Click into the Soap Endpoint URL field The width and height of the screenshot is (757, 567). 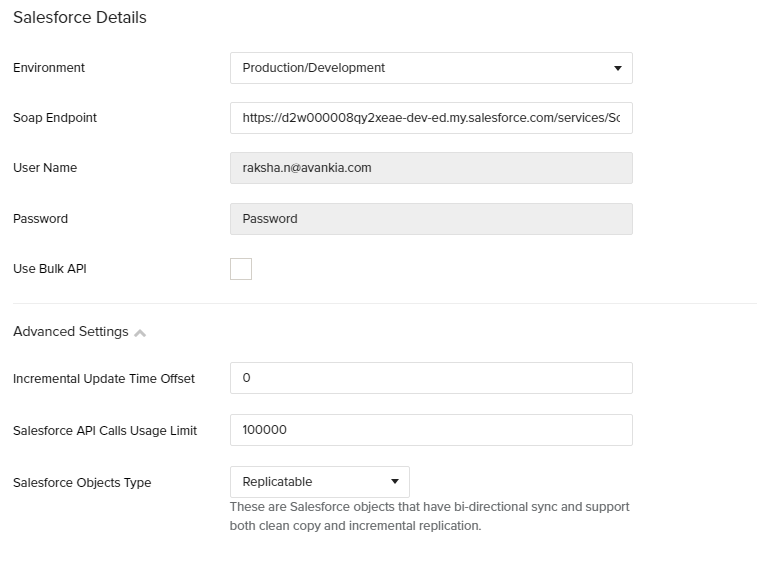point(430,118)
